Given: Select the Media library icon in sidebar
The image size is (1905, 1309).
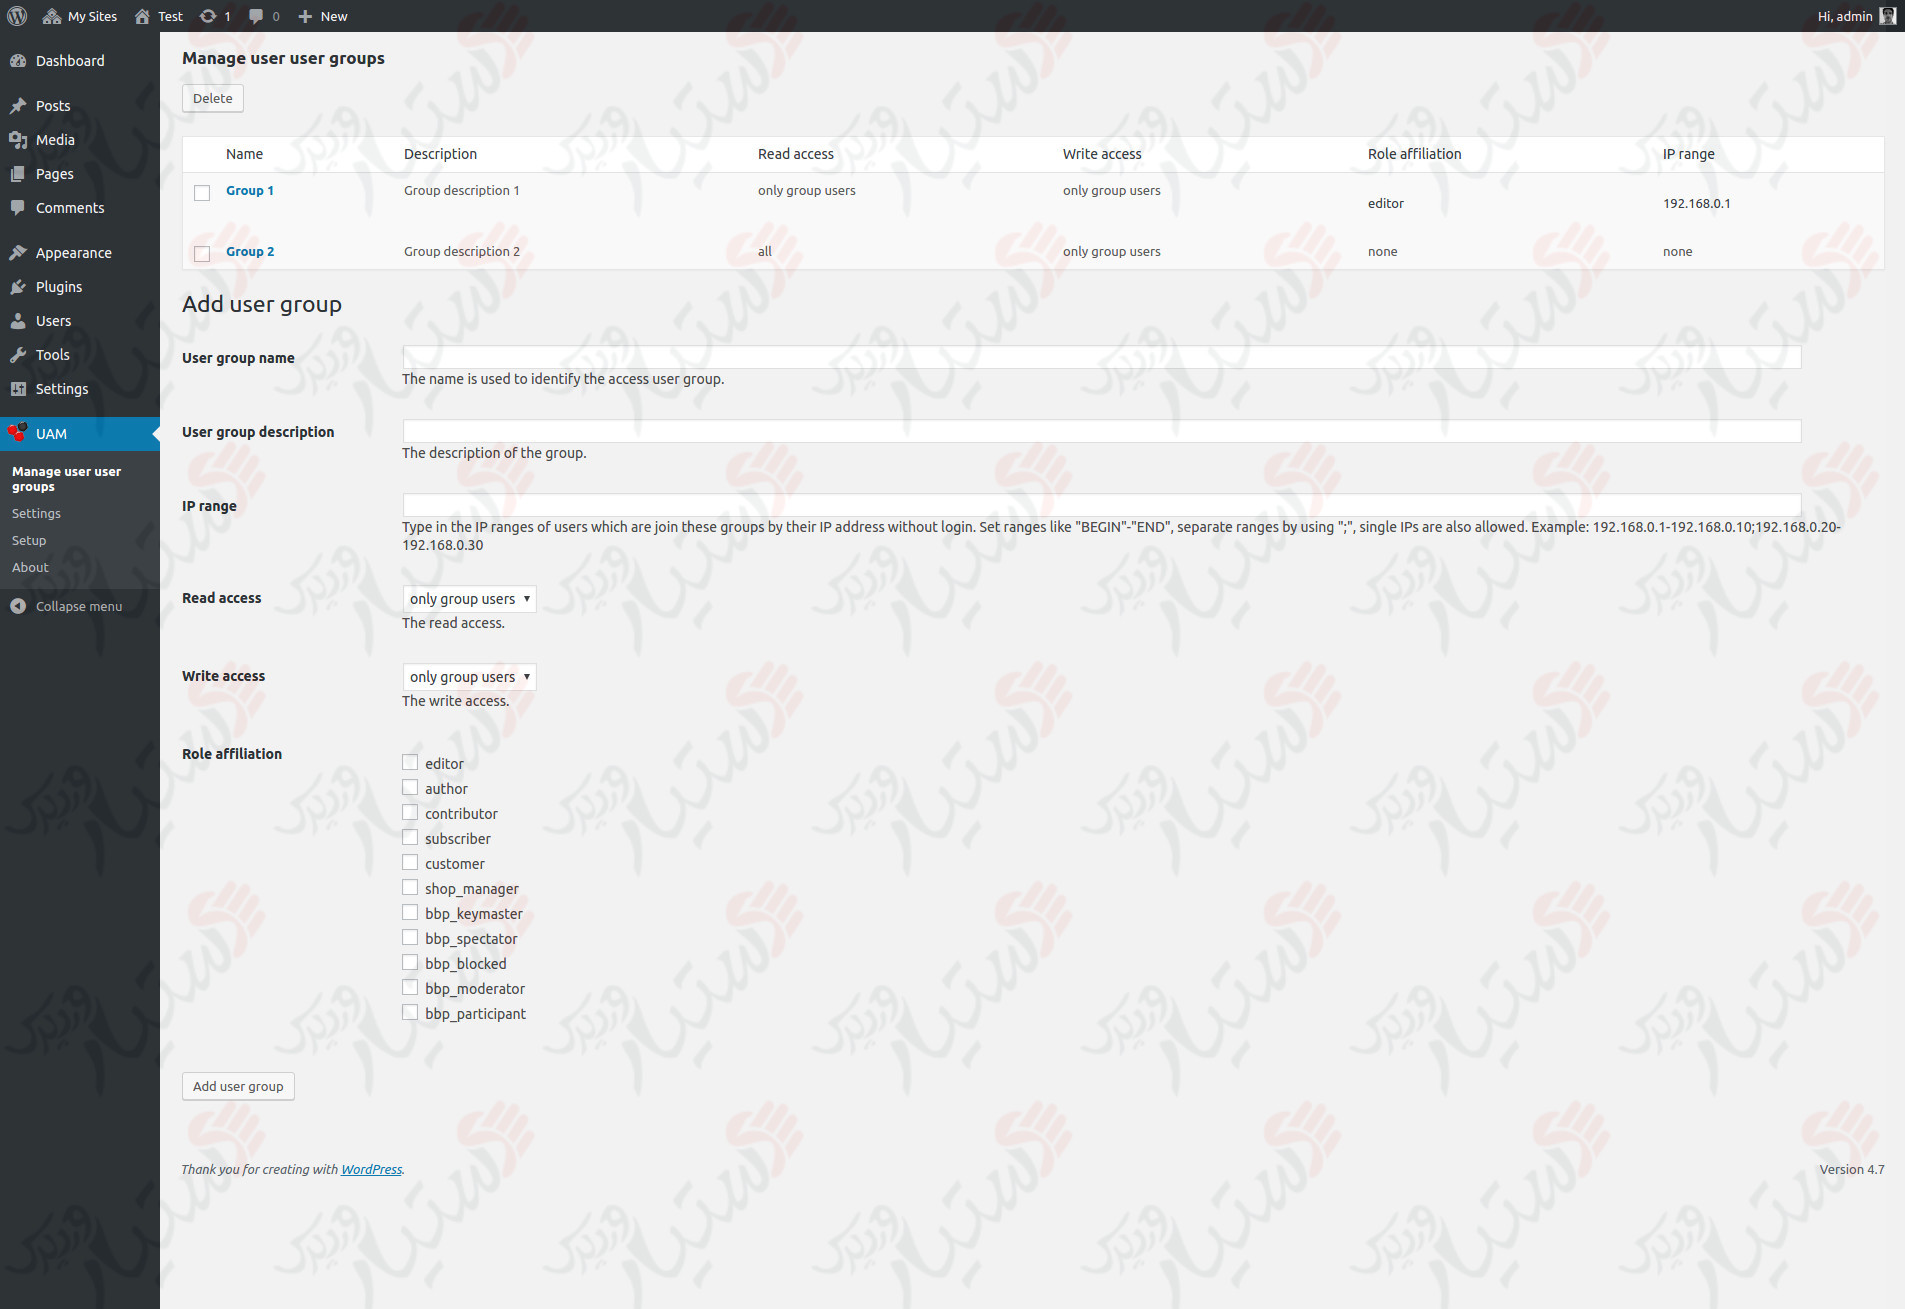Looking at the screenshot, I should 20,140.
